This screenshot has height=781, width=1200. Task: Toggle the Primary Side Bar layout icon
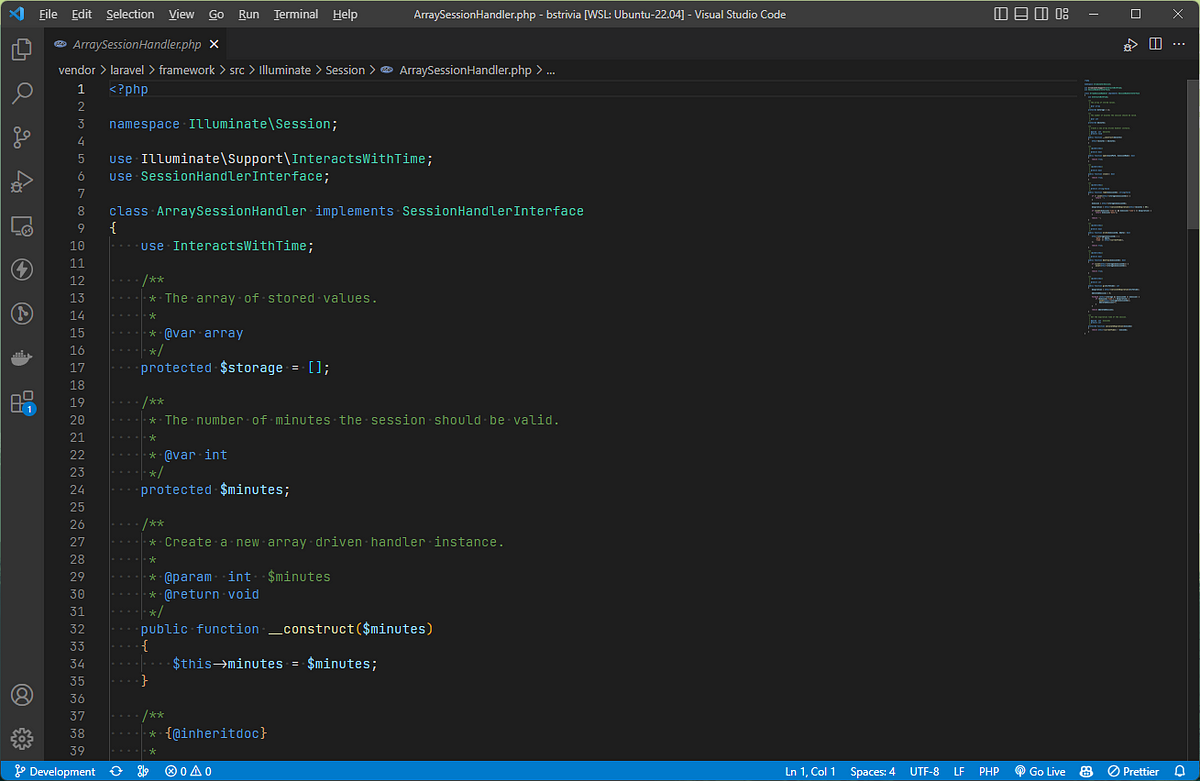pyautogui.click(x=1003, y=14)
